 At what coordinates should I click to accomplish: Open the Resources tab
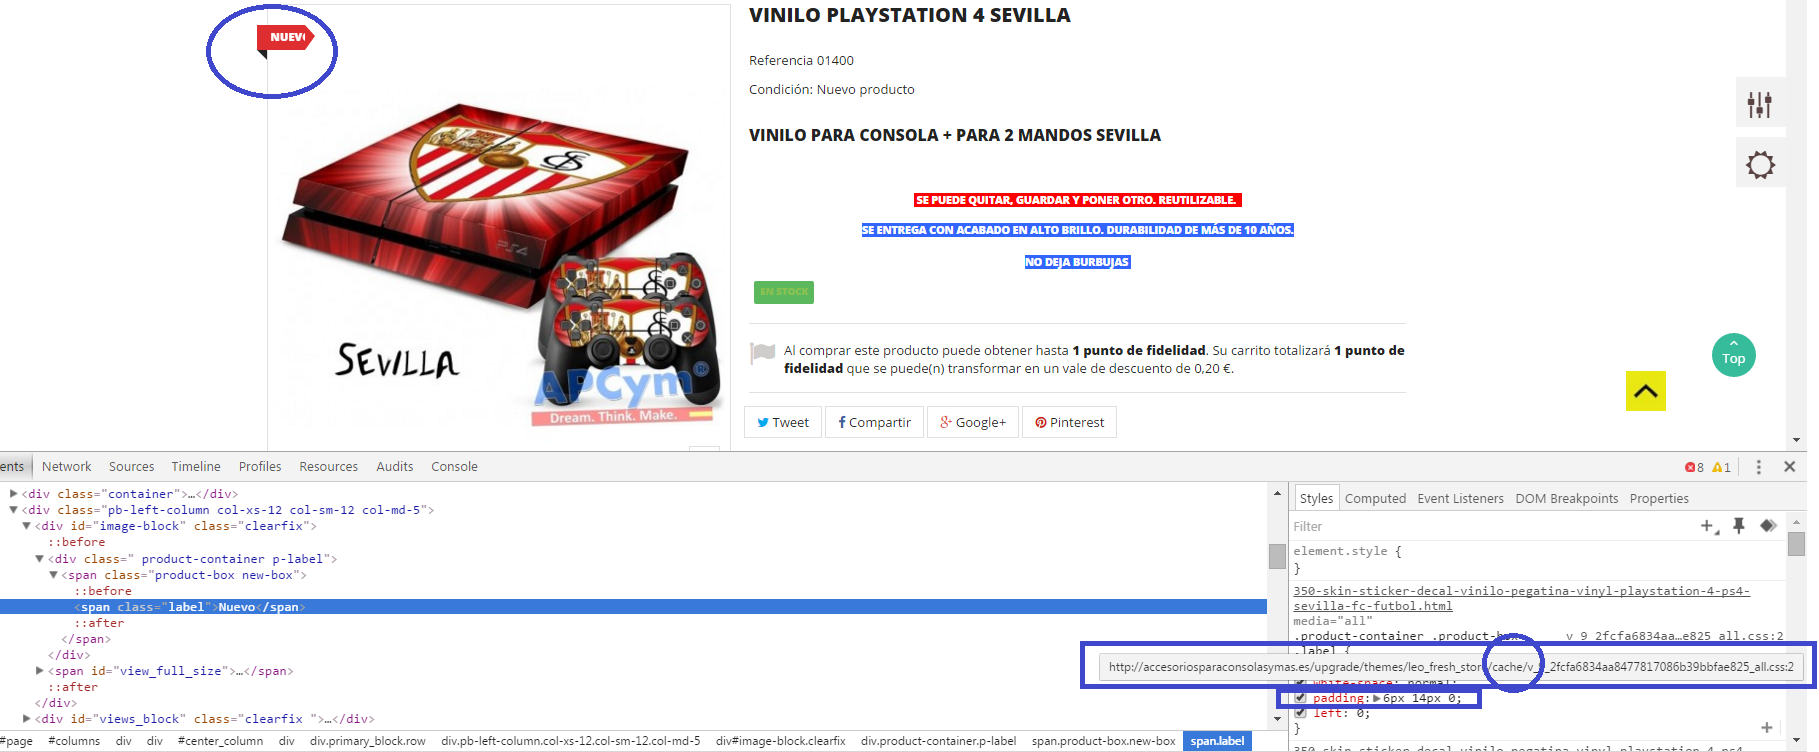(x=328, y=467)
